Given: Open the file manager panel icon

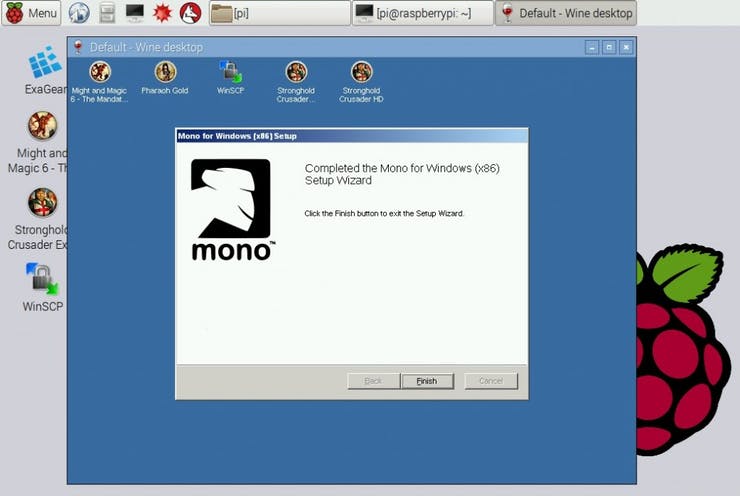Looking at the screenshot, I should (x=107, y=13).
